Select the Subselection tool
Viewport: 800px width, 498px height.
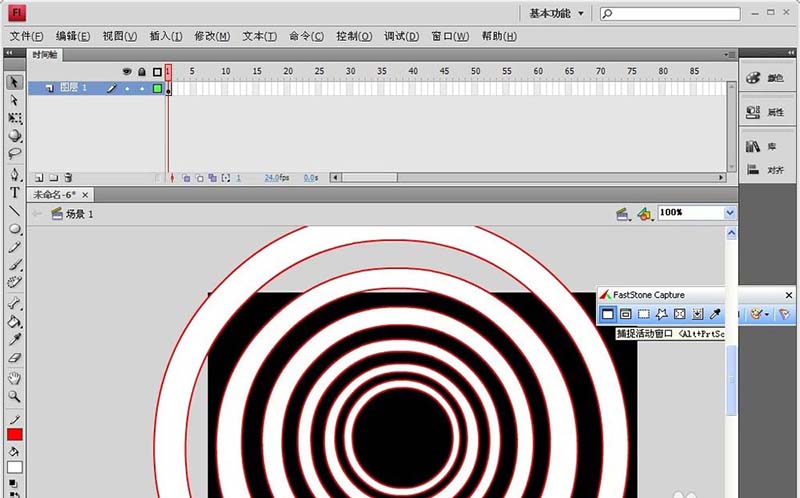tap(14, 100)
